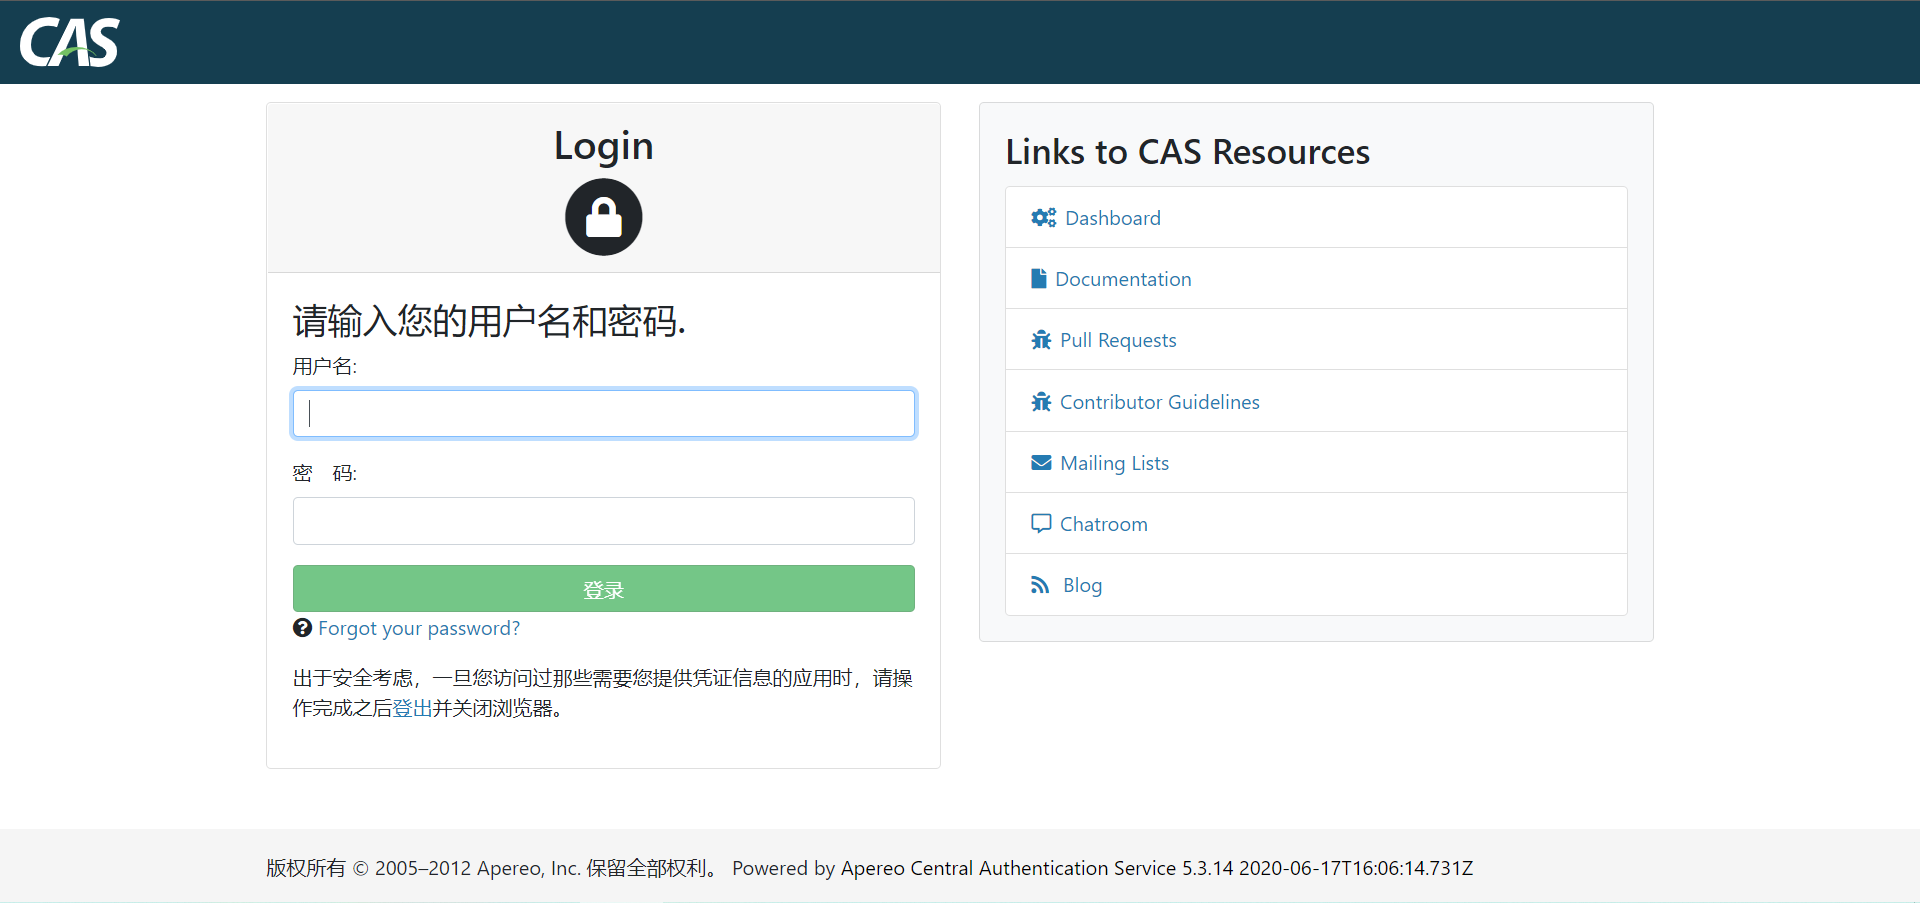This screenshot has height=903, width=1920.
Task: Click the Forgot your password link
Action: coord(419,628)
